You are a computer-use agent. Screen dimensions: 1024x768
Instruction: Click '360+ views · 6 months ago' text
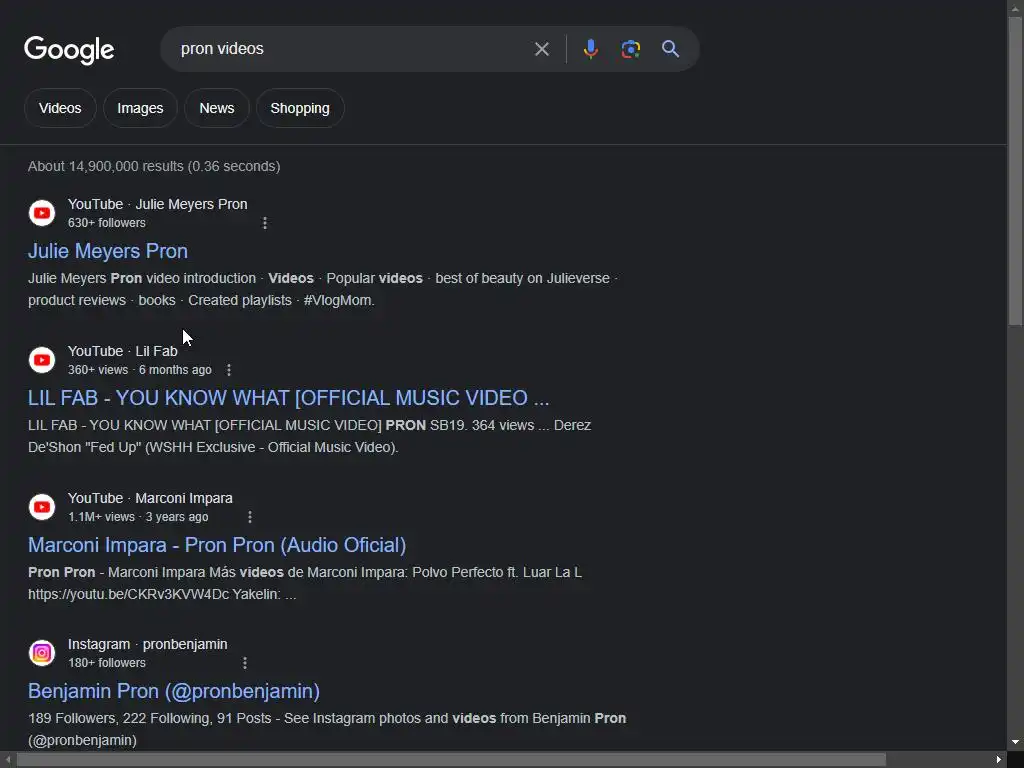click(x=140, y=370)
